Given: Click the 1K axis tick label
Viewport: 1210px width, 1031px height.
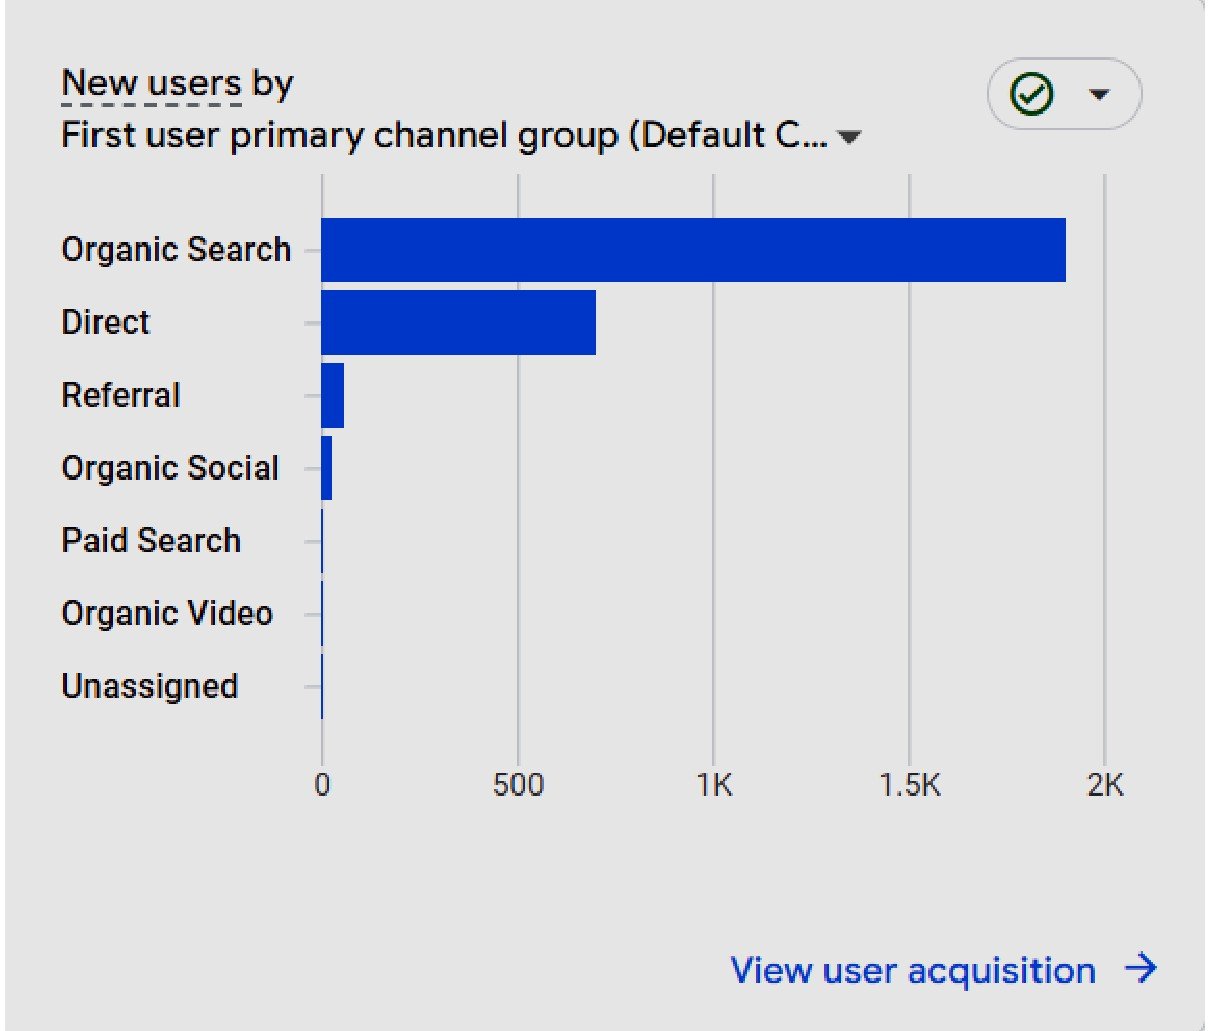Looking at the screenshot, I should 714,786.
